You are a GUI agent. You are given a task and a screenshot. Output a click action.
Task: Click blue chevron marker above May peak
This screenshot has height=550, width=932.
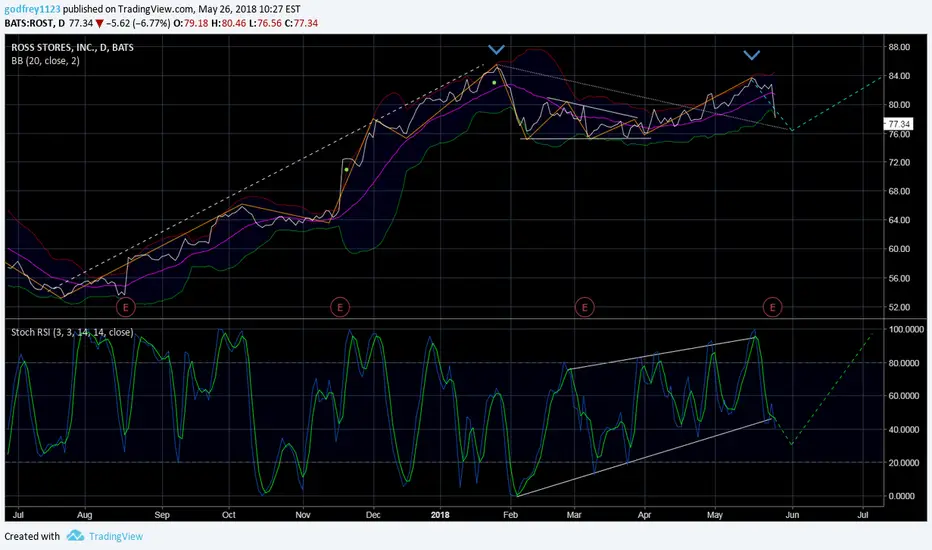[752, 55]
